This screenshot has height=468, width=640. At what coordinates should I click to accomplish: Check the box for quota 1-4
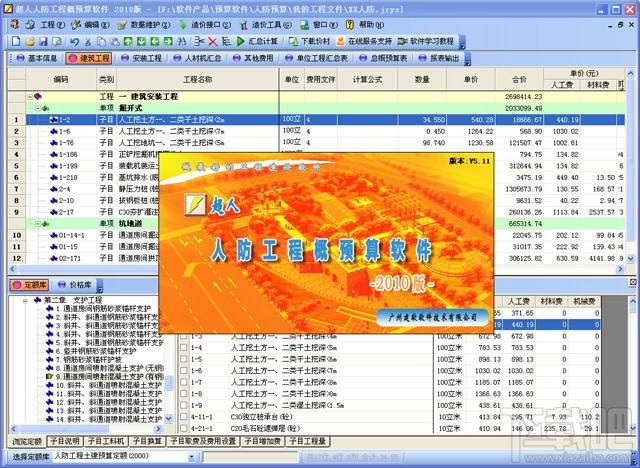(184, 348)
